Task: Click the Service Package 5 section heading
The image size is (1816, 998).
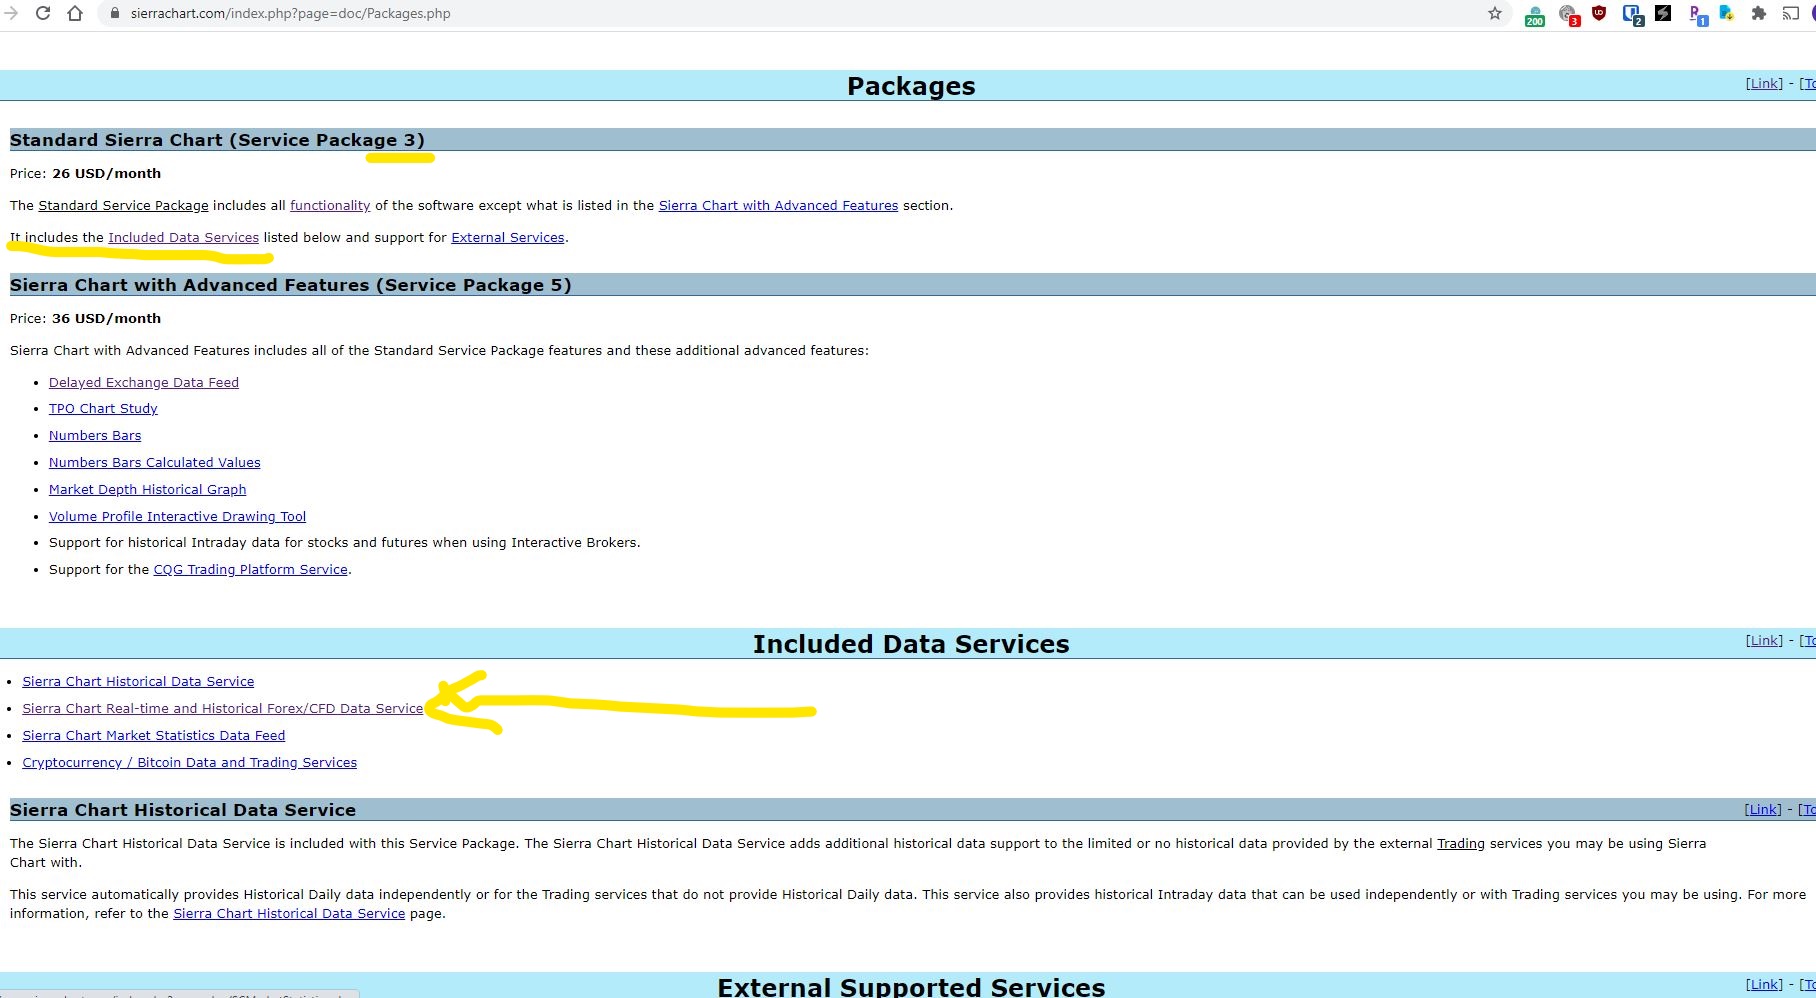Action: (291, 285)
